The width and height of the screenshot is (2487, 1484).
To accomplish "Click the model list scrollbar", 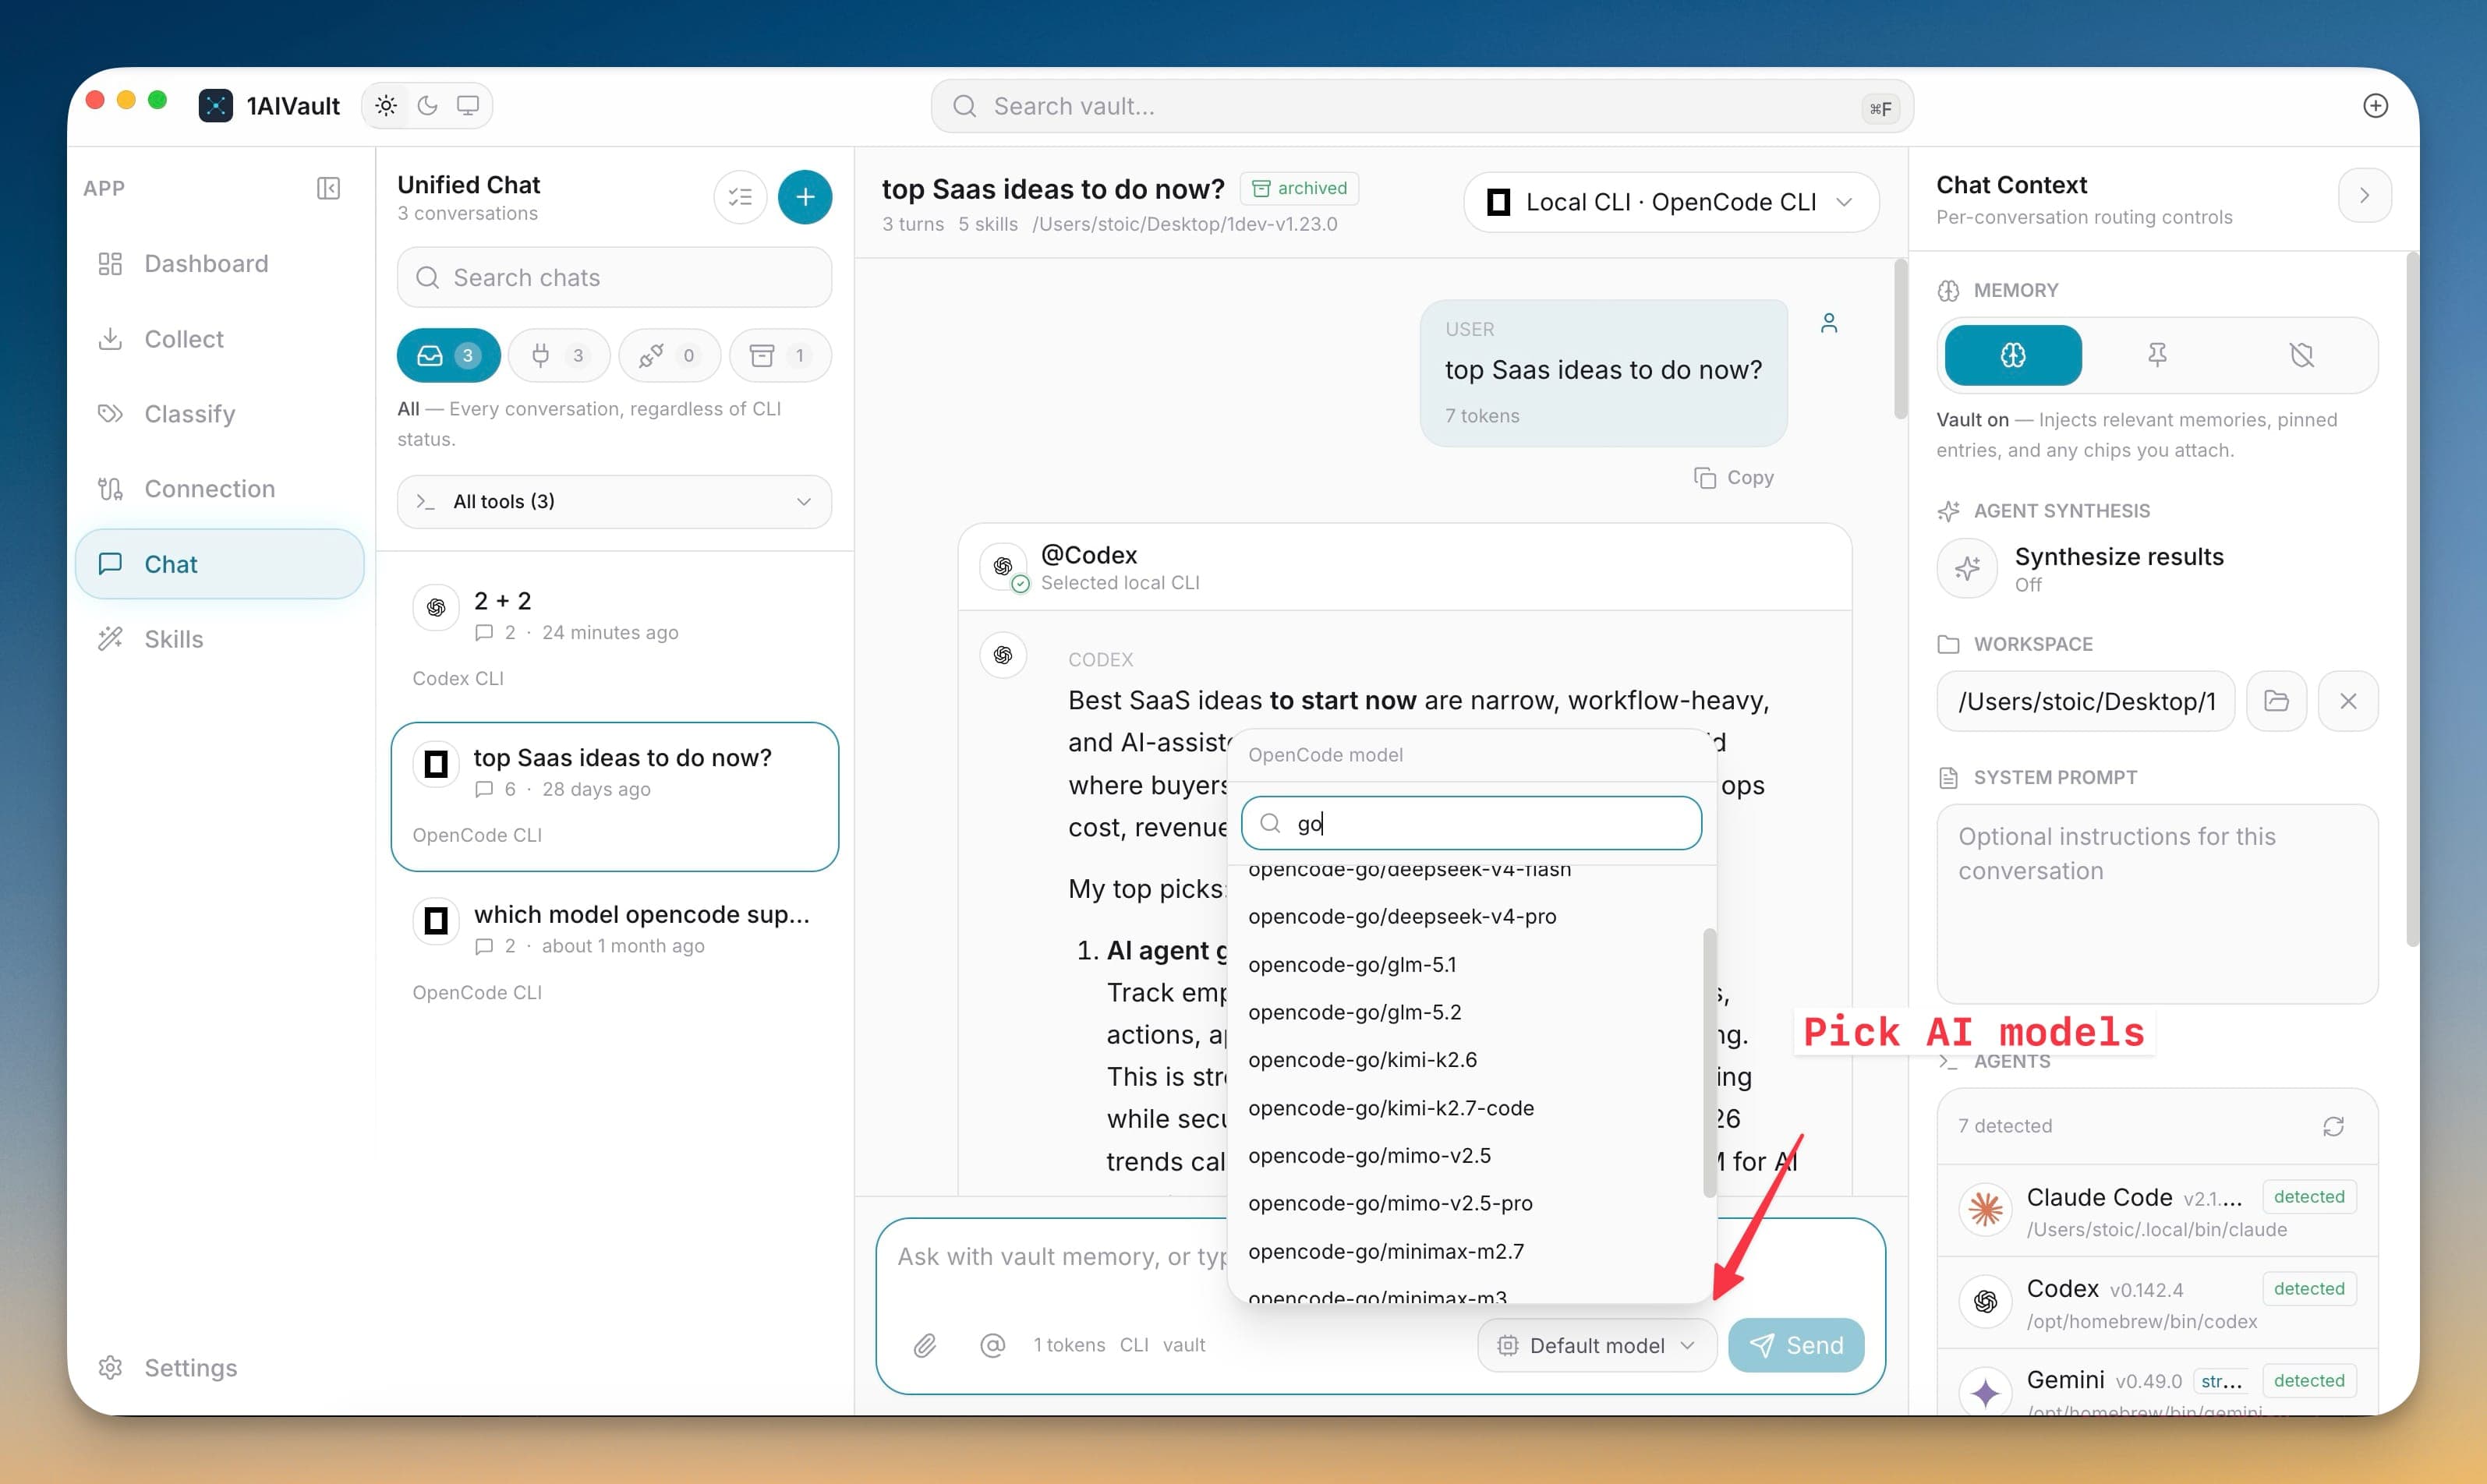I will [x=1709, y=1063].
